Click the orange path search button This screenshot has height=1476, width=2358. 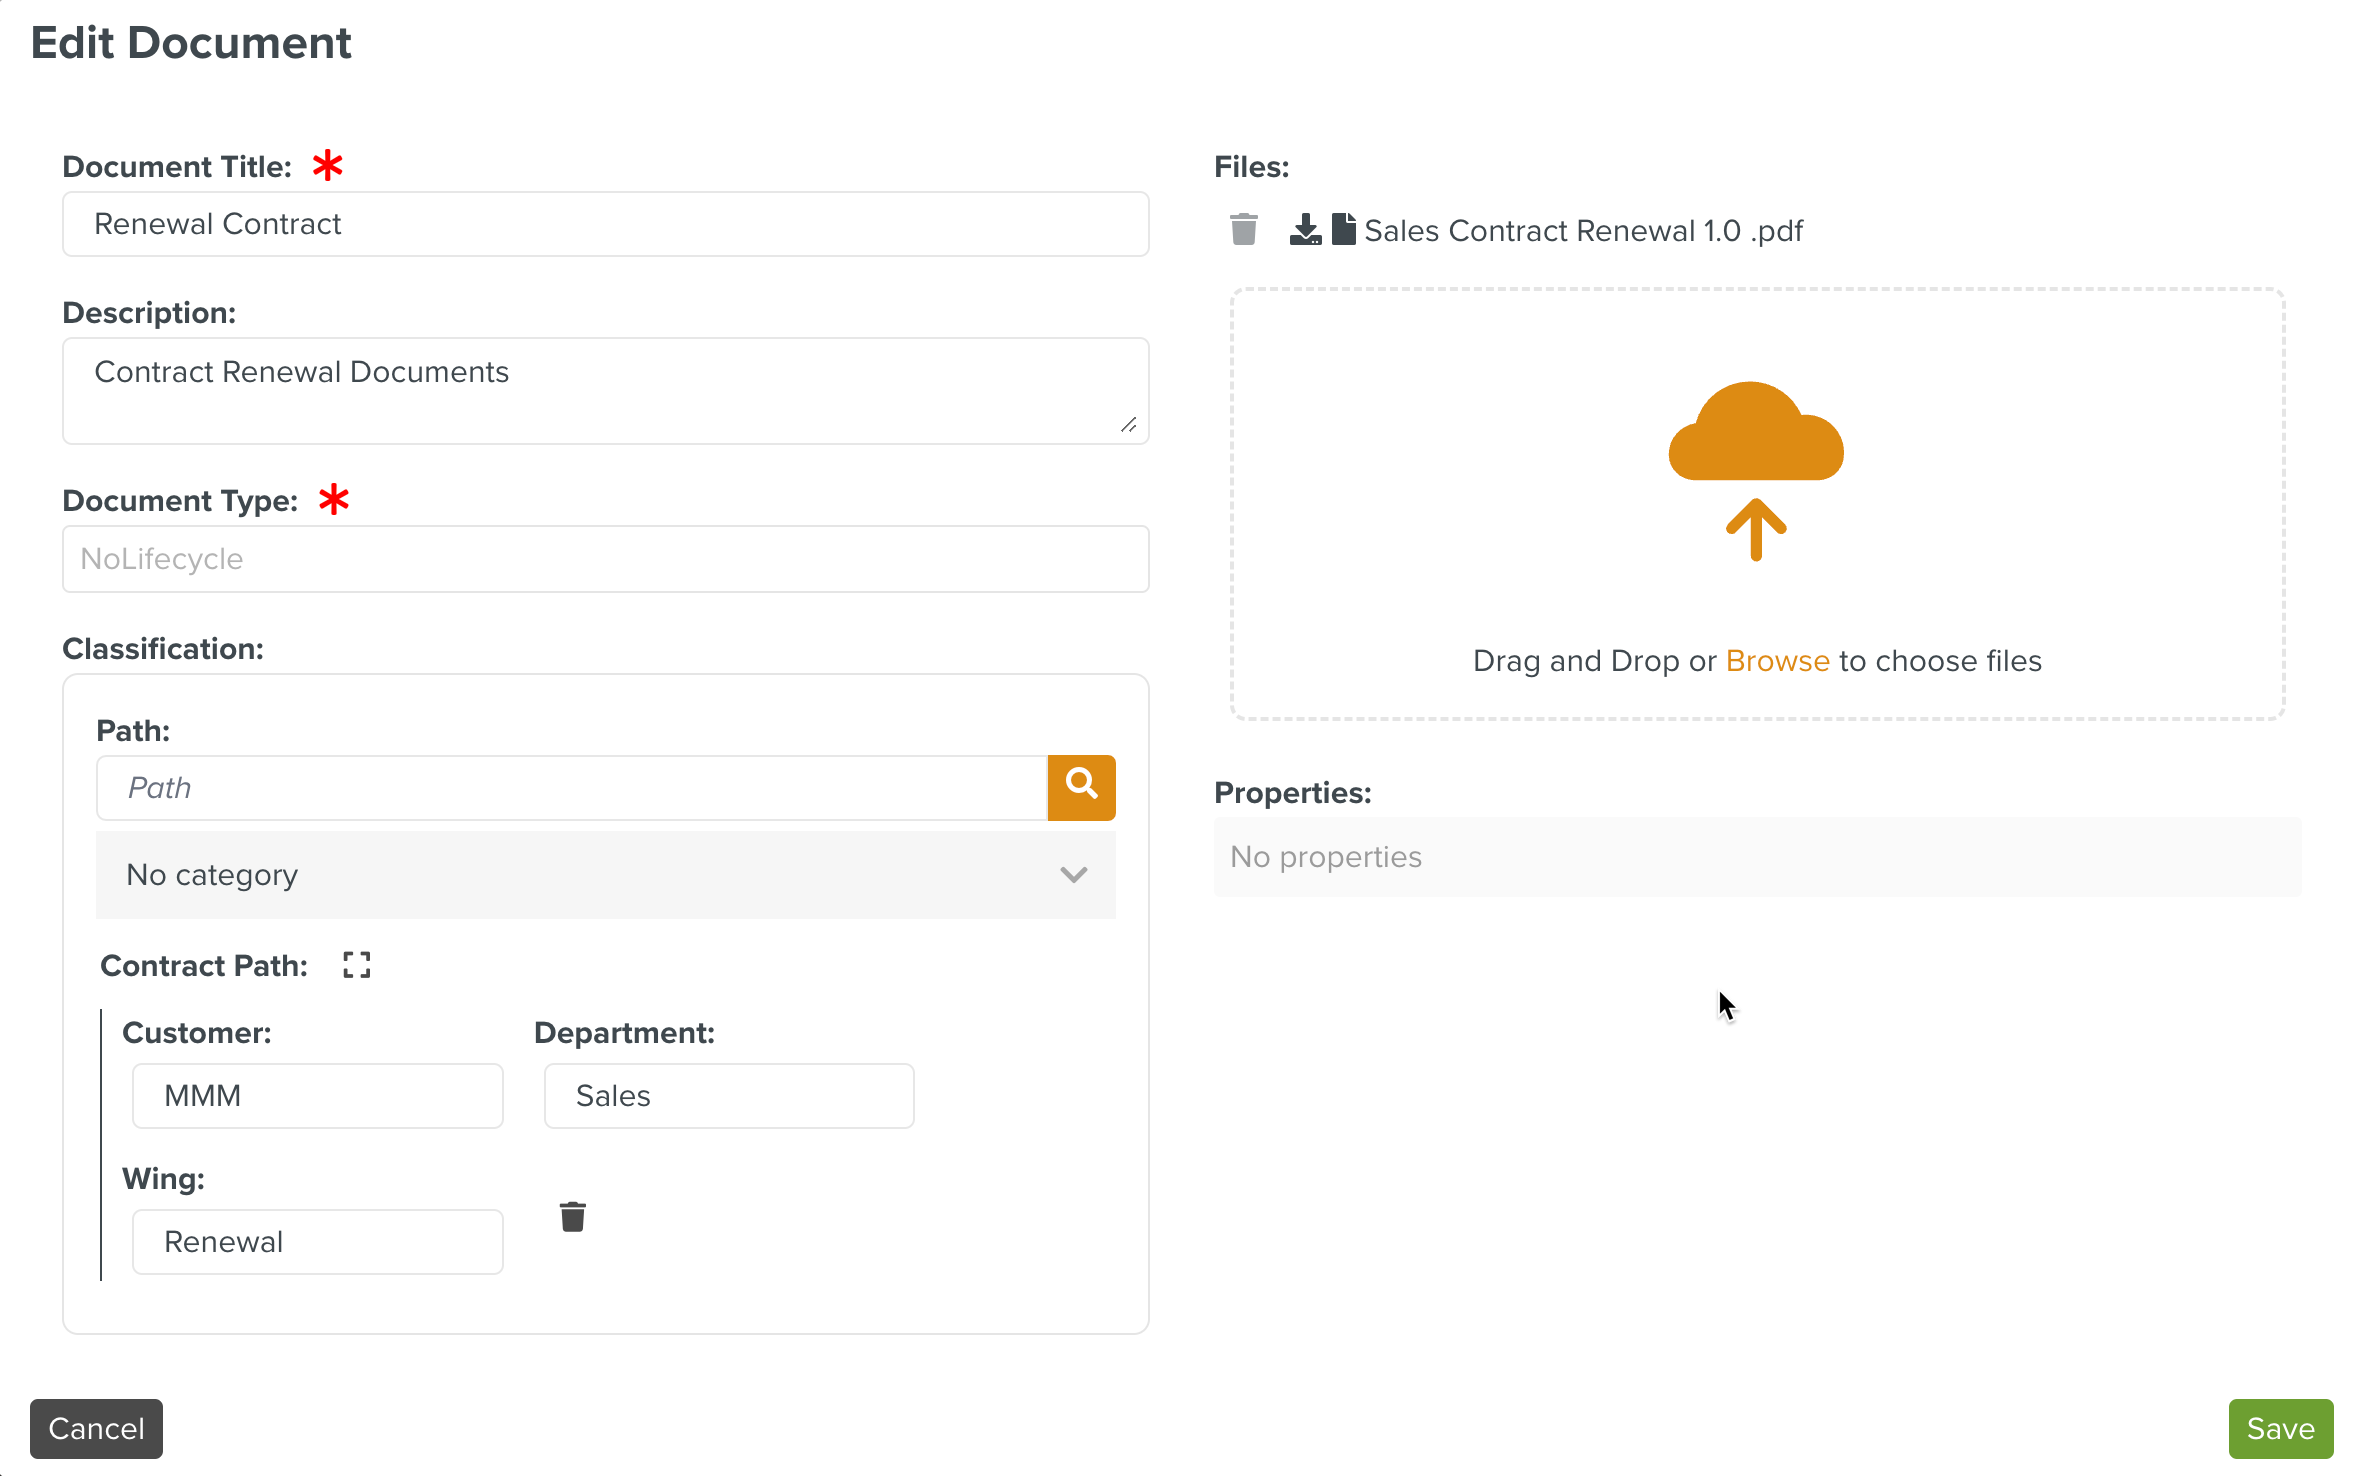(x=1081, y=787)
